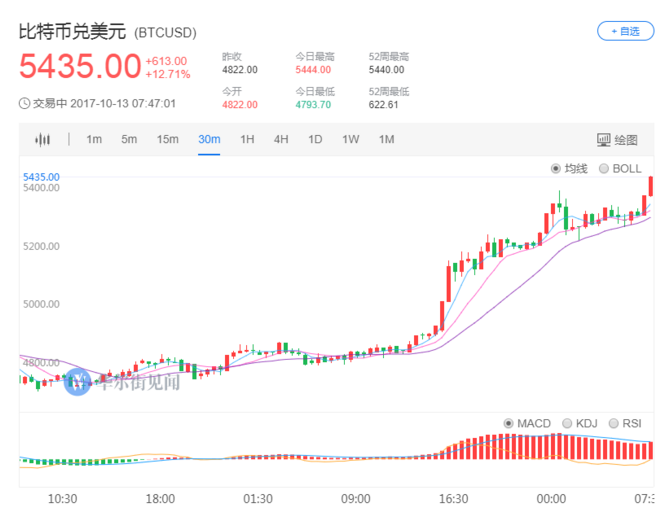Screen dimensions: 655x516
Task: Click the clock icon beside 交易中
Action: [25, 103]
